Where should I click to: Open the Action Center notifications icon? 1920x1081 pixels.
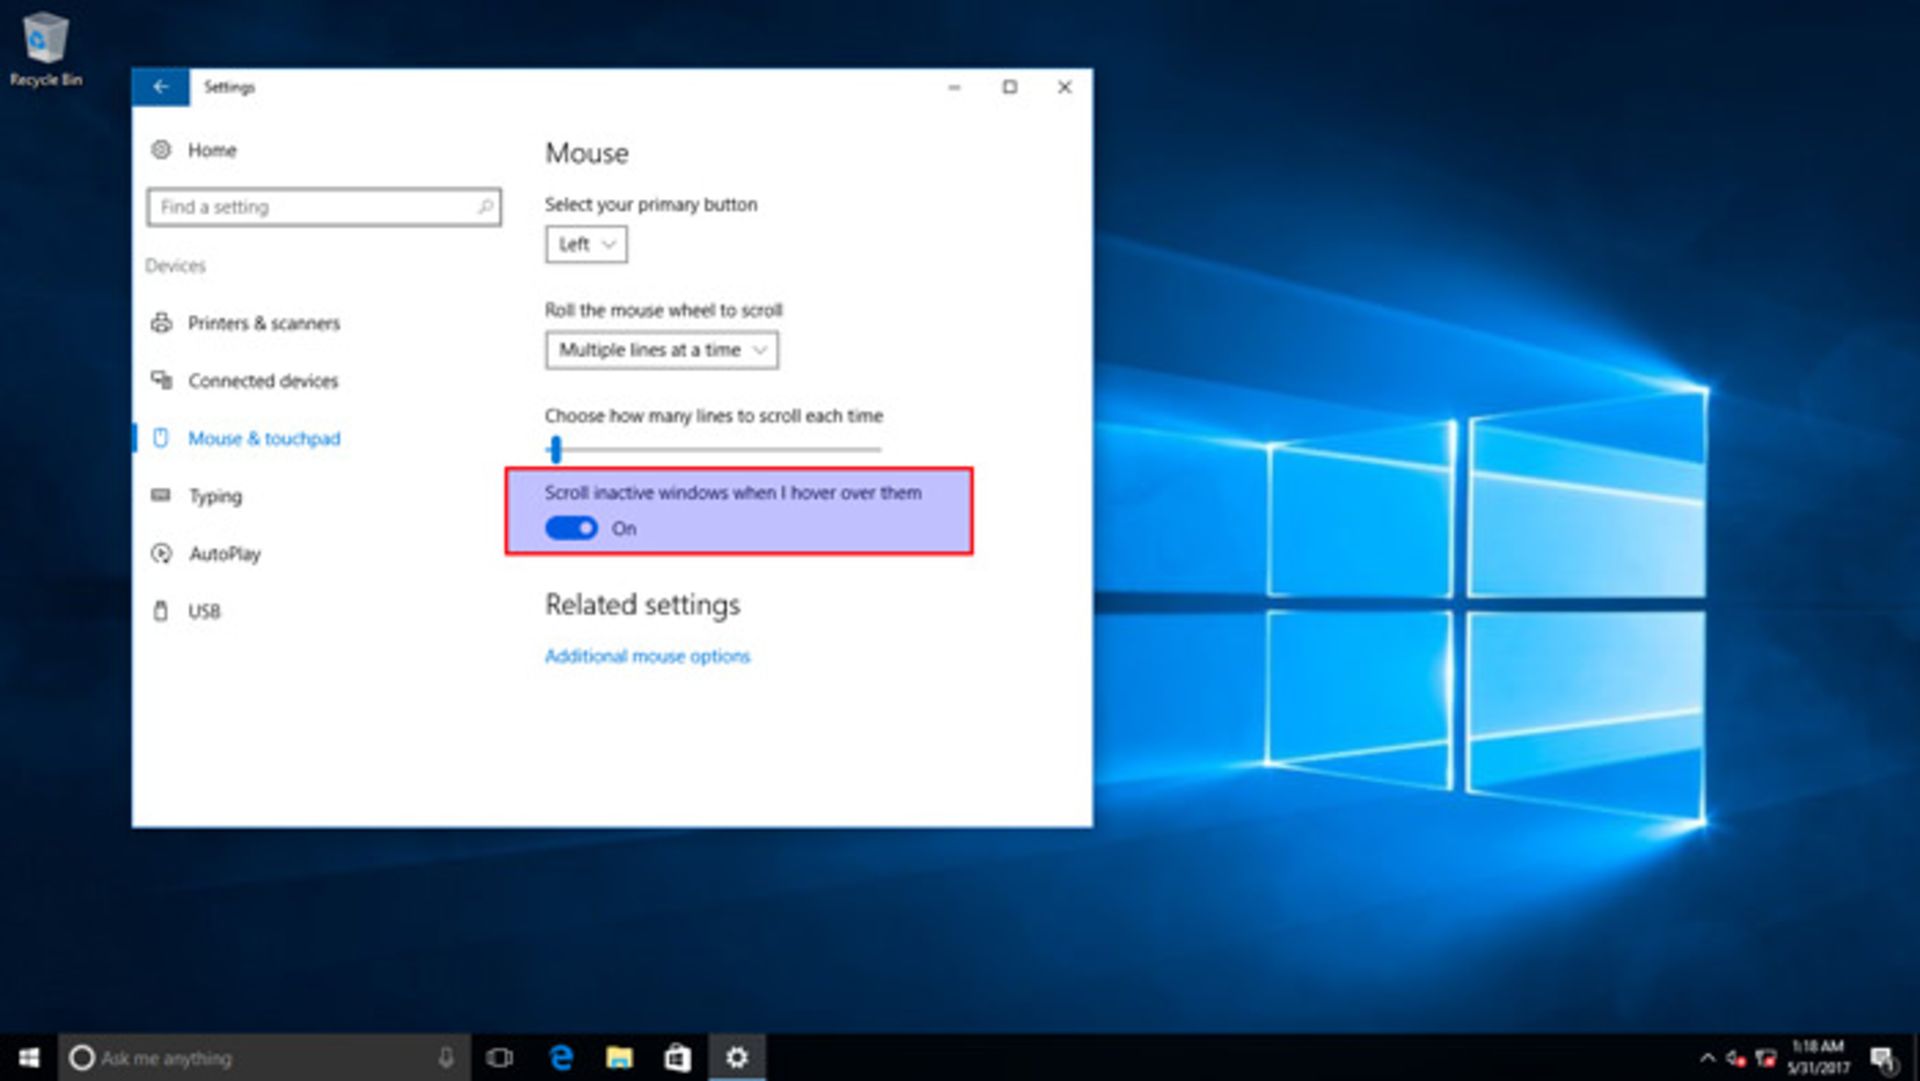click(1884, 1058)
